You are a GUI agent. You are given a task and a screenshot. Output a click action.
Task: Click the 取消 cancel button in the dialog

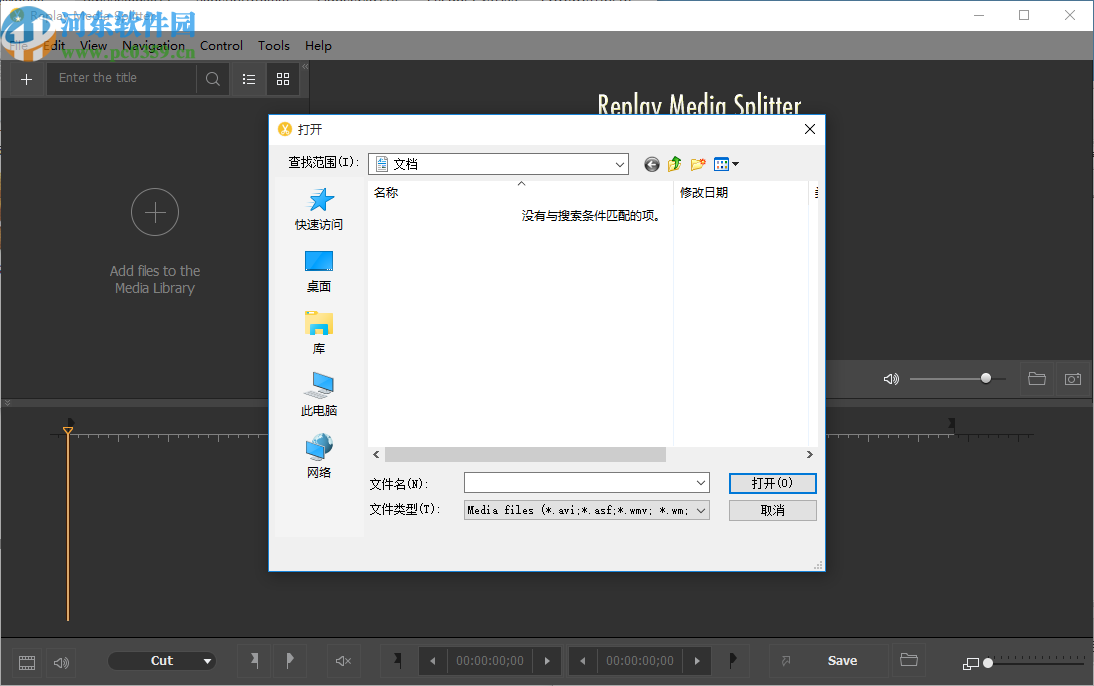[x=772, y=510]
